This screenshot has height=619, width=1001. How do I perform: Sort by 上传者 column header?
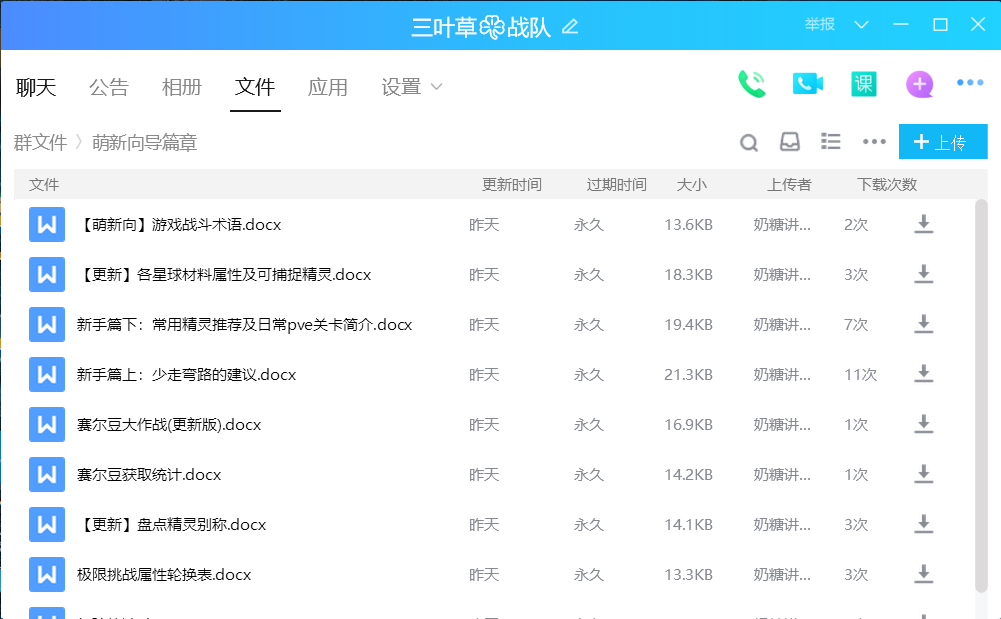click(x=789, y=184)
